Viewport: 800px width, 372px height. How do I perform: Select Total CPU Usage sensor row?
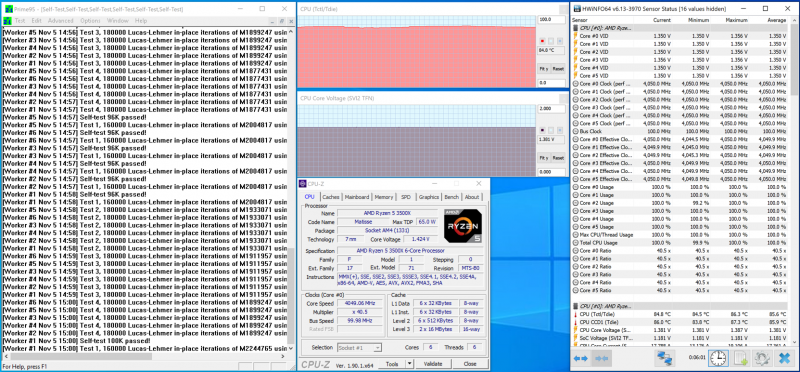tap(681, 242)
